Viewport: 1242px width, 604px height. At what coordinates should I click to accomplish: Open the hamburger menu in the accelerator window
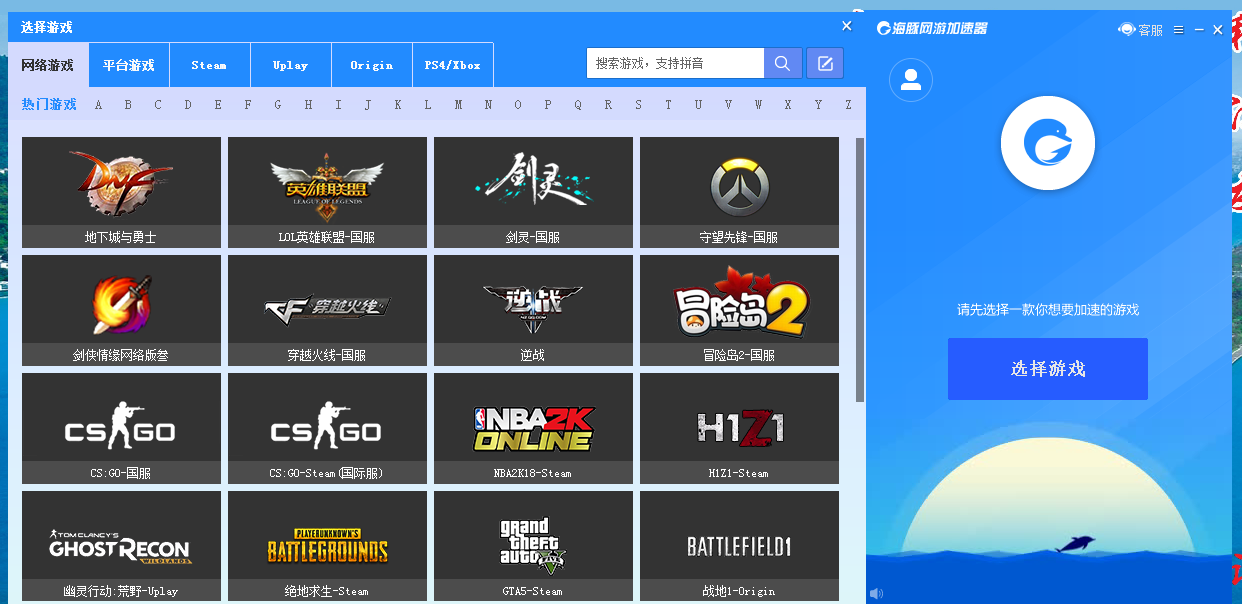1179,30
